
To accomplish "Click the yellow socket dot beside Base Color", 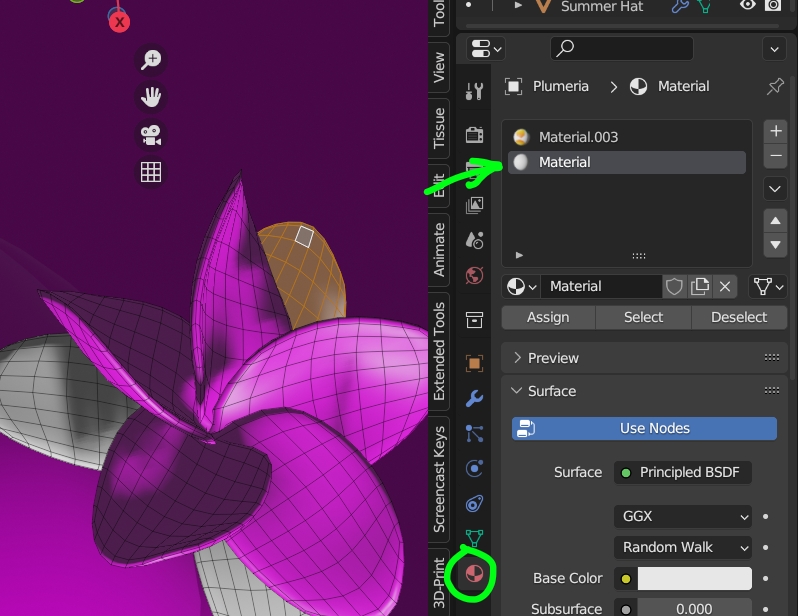I will point(625,579).
